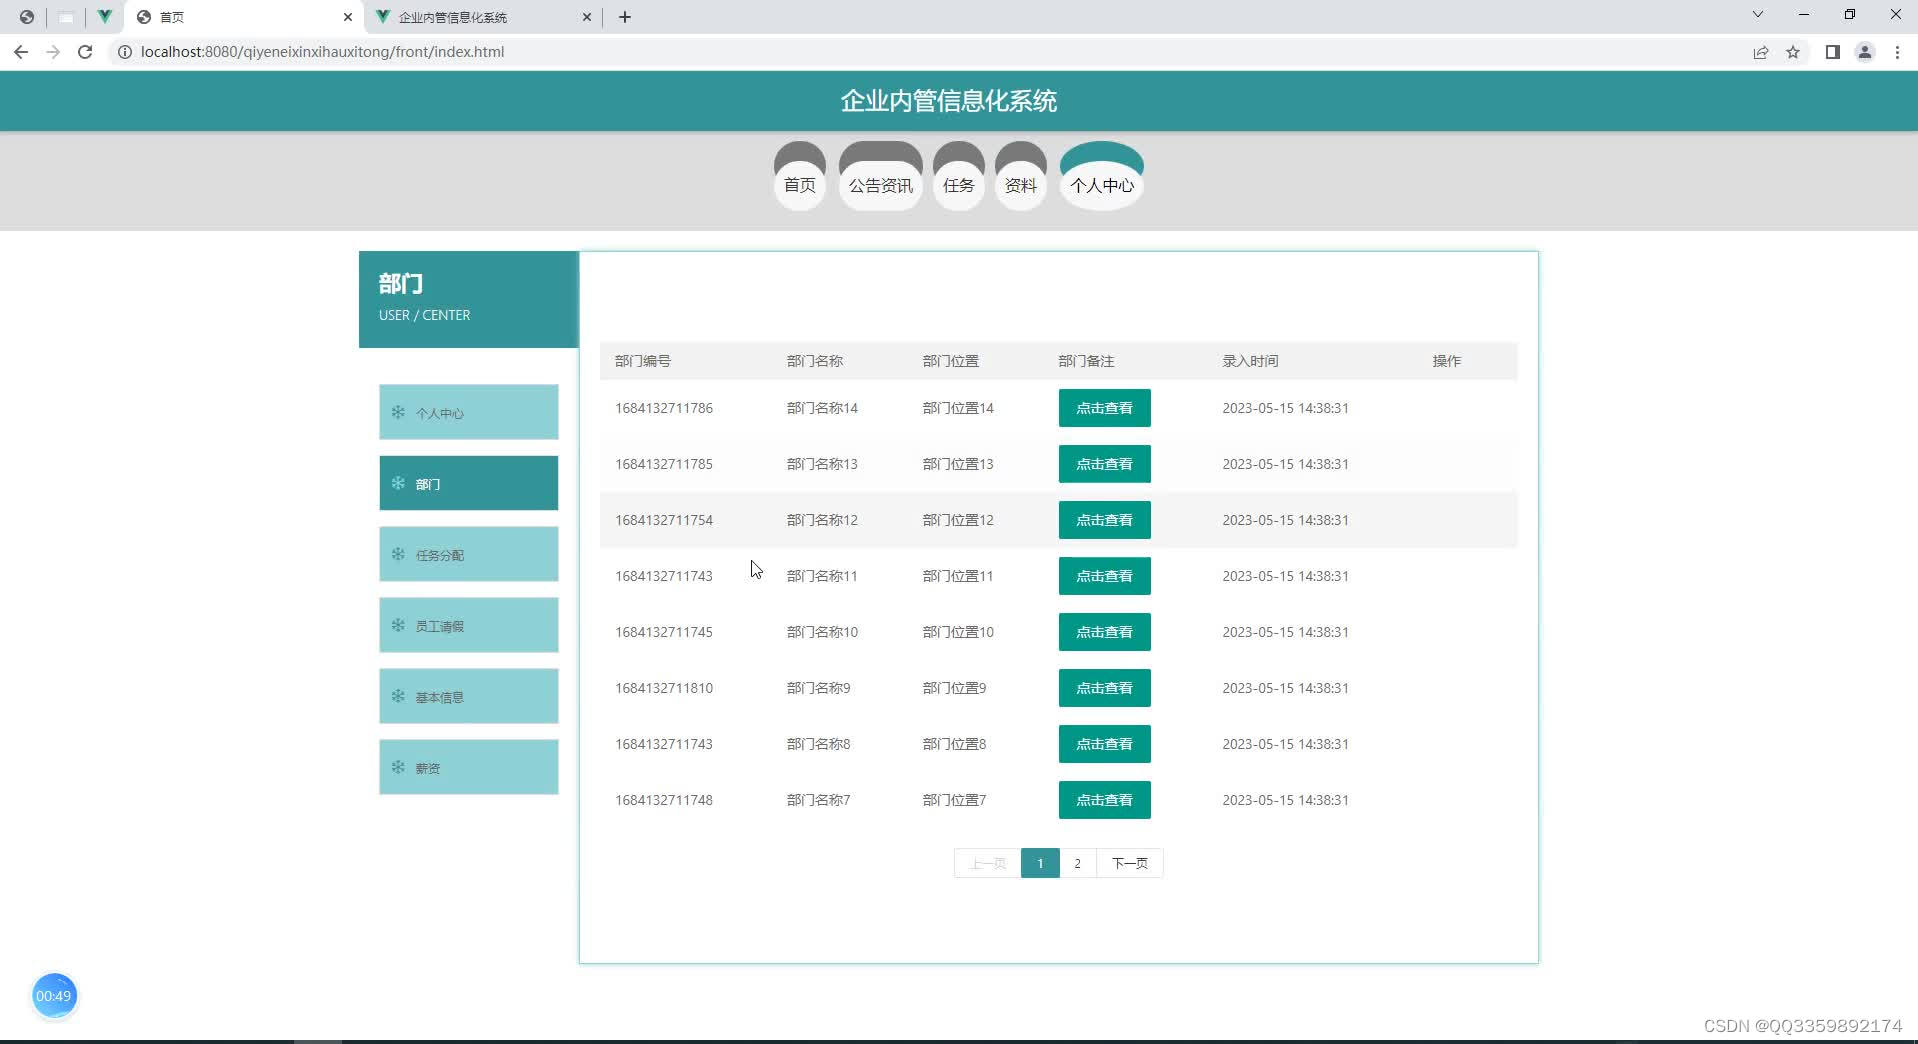This screenshot has height=1044, width=1918.
Task: Click snowflake icon beside 个人中心 sidebar item
Action: (398, 412)
